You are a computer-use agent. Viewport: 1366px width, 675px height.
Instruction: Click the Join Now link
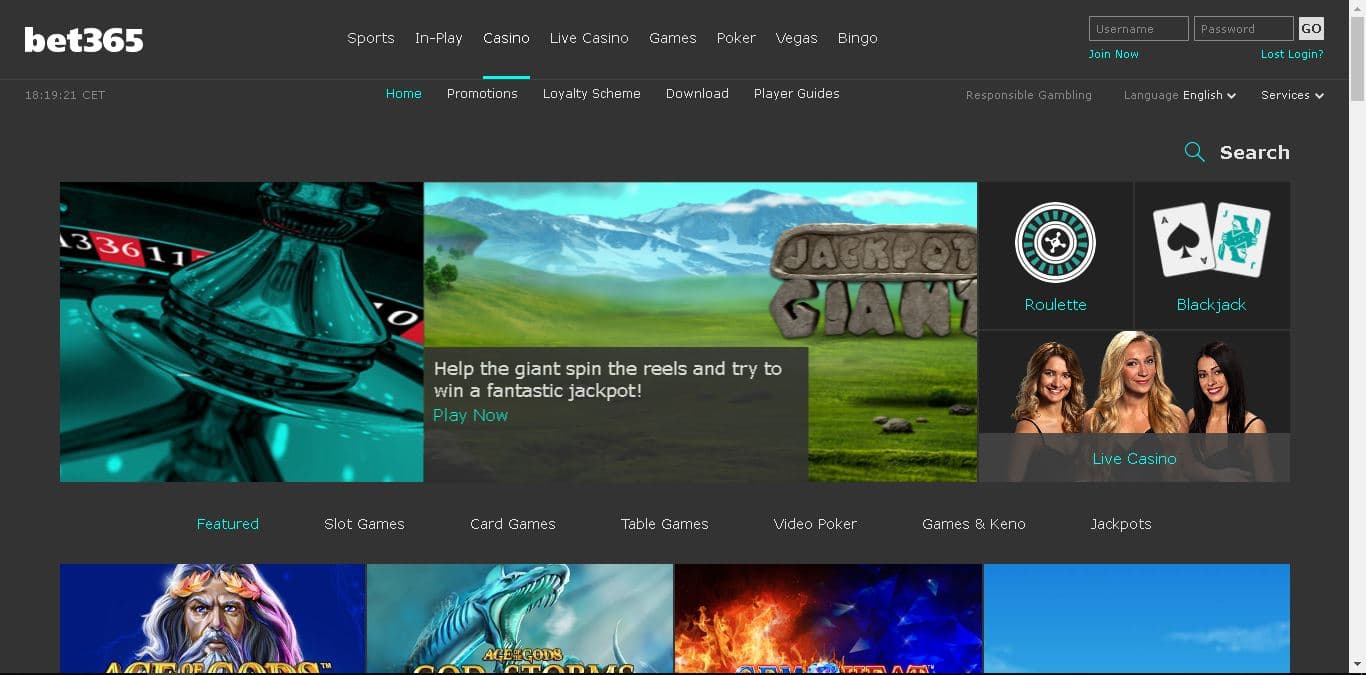point(1113,54)
